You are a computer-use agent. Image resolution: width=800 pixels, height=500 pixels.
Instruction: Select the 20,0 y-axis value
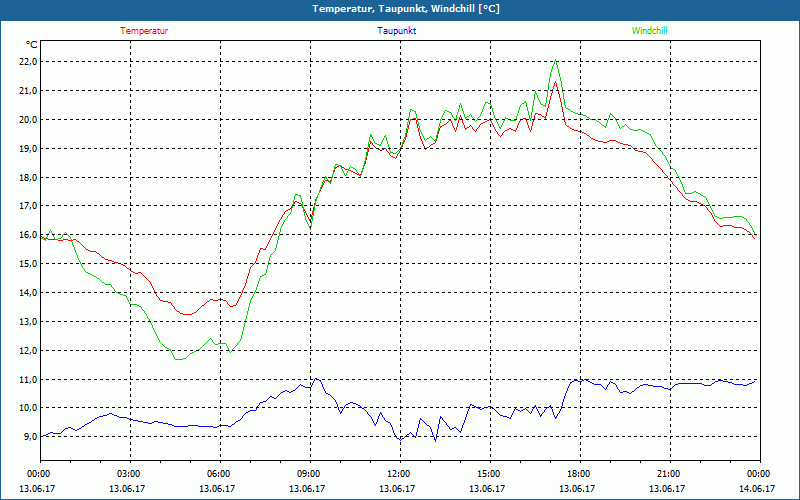[x=28, y=120]
